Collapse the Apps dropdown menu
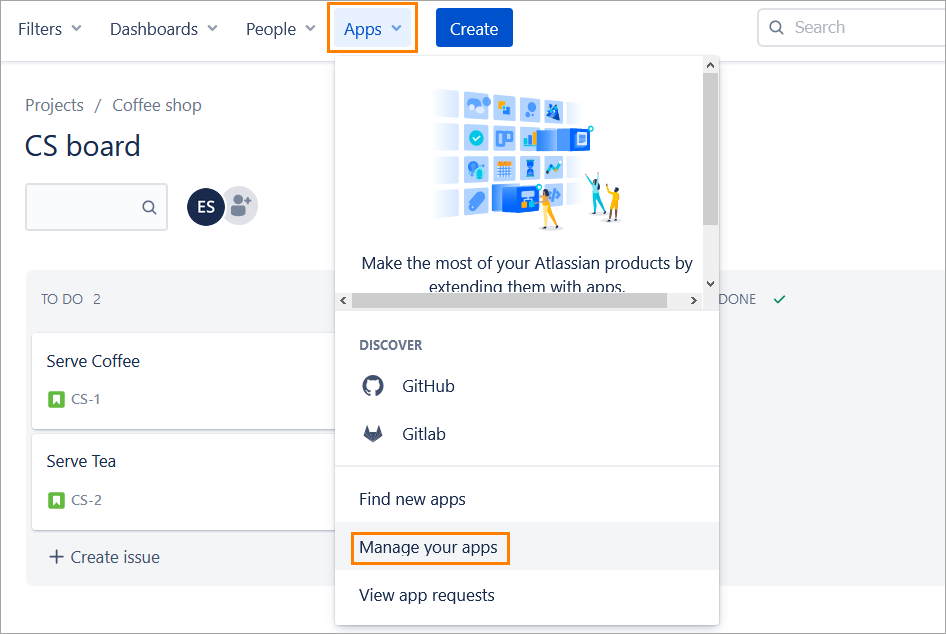The height and width of the screenshot is (634, 946). tap(372, 29)
